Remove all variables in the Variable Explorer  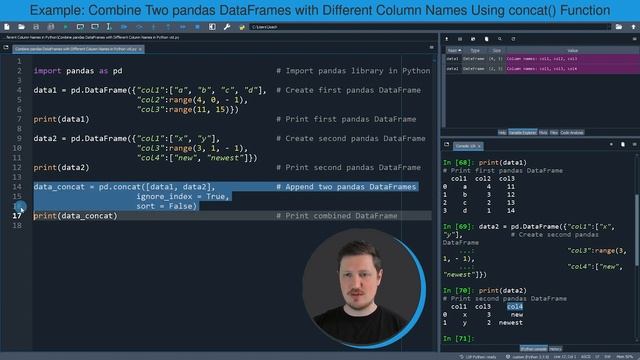pos(487,39)
